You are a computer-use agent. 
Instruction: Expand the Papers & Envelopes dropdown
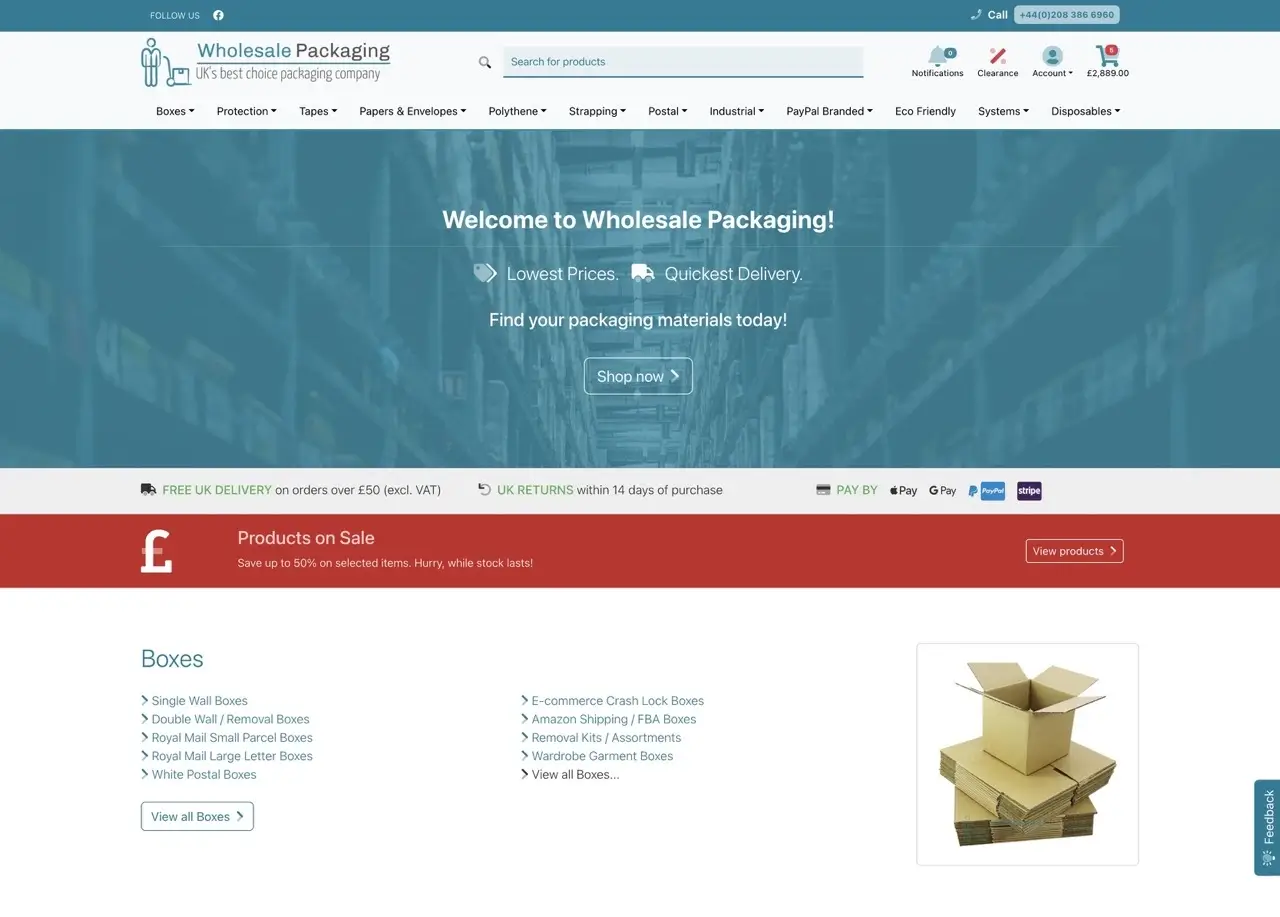(412, 111)
